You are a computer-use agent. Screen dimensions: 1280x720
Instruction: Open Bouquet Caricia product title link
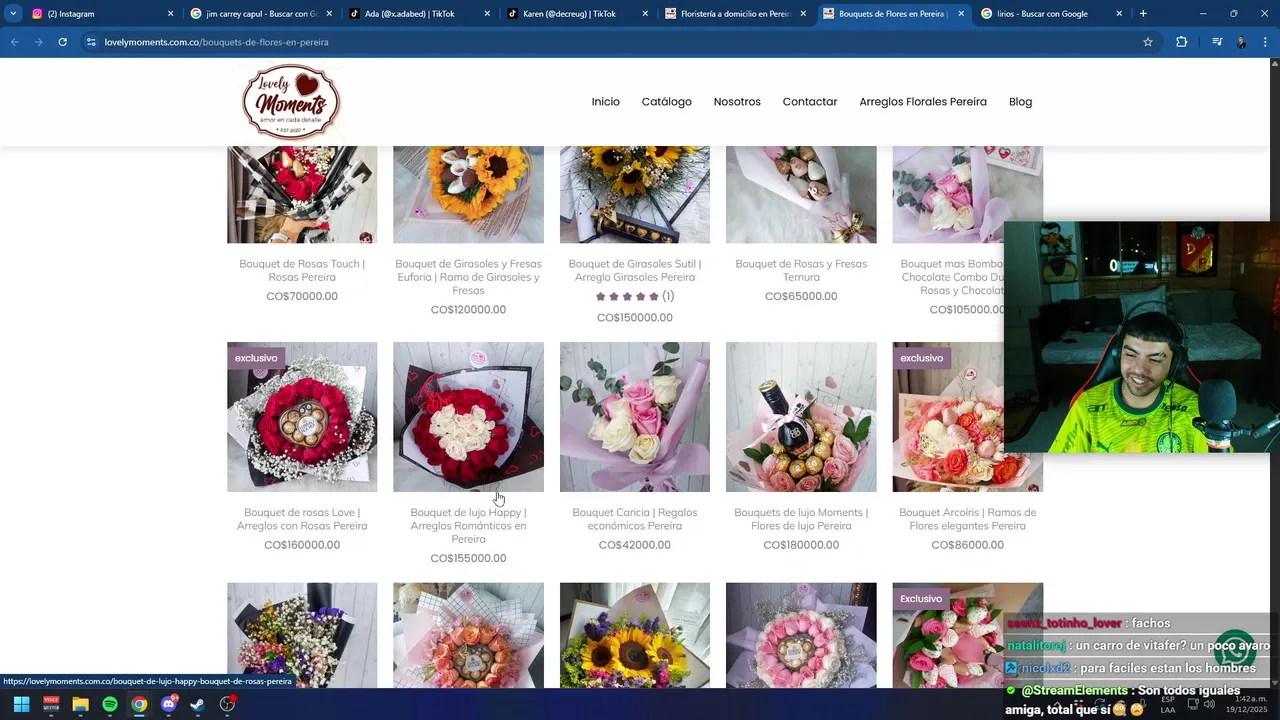click(635, 519)
